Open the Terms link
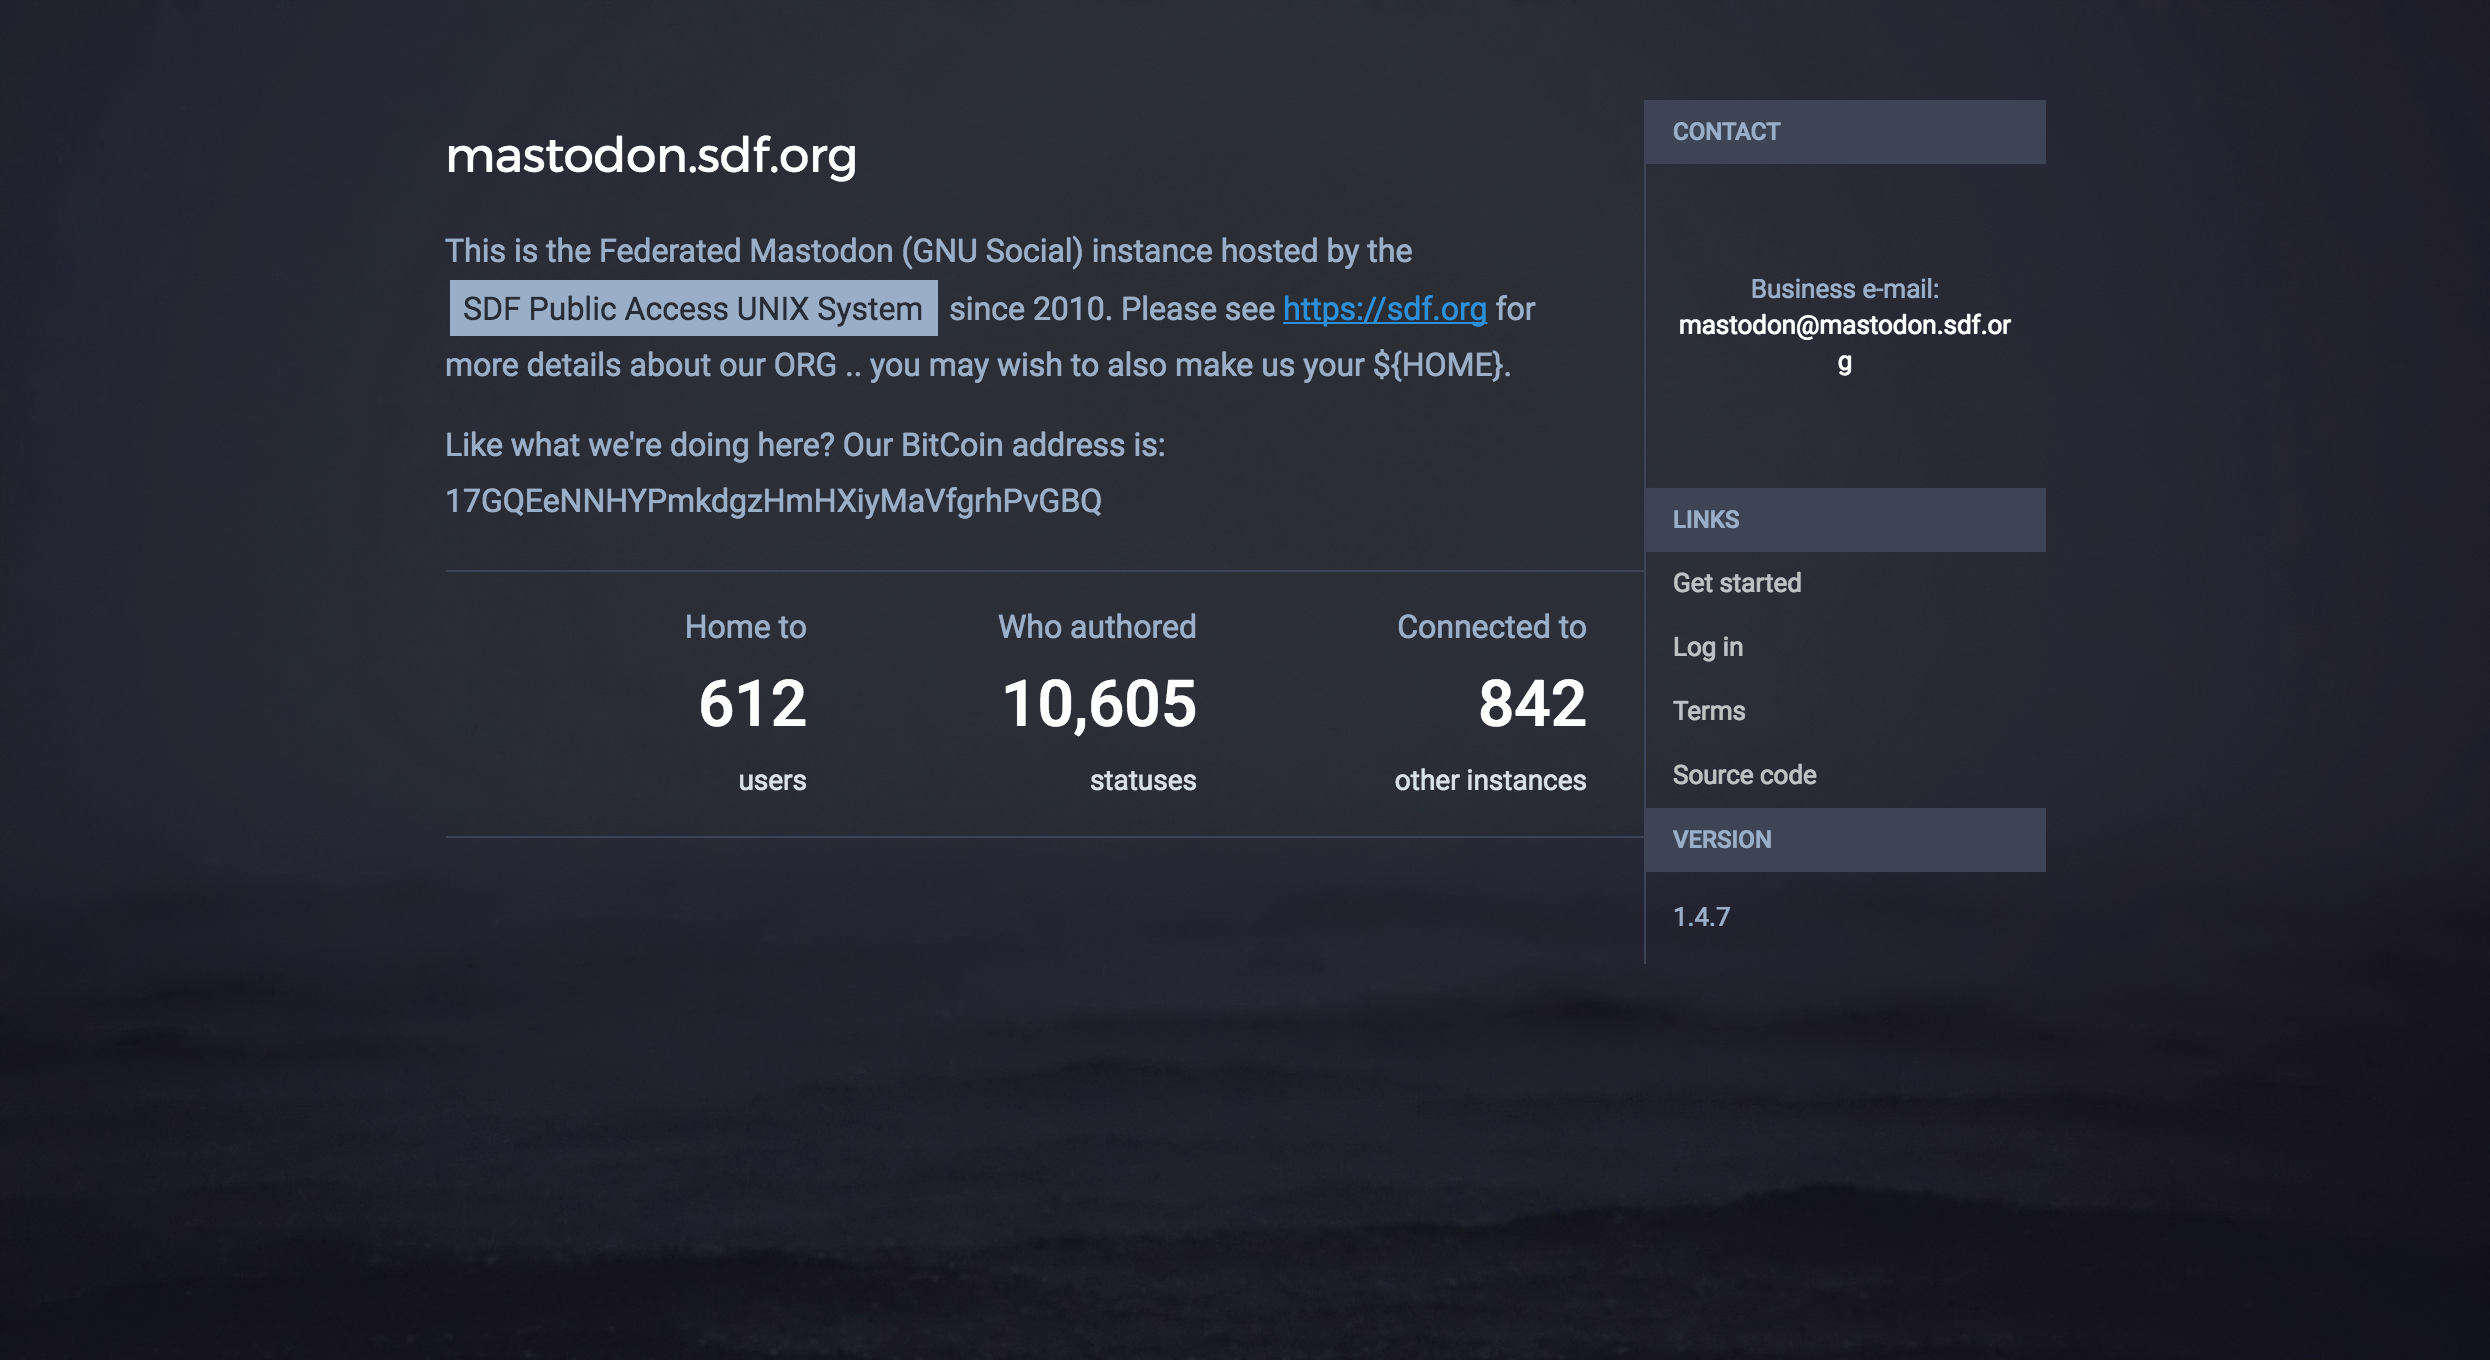 [x=1708, y=711]
